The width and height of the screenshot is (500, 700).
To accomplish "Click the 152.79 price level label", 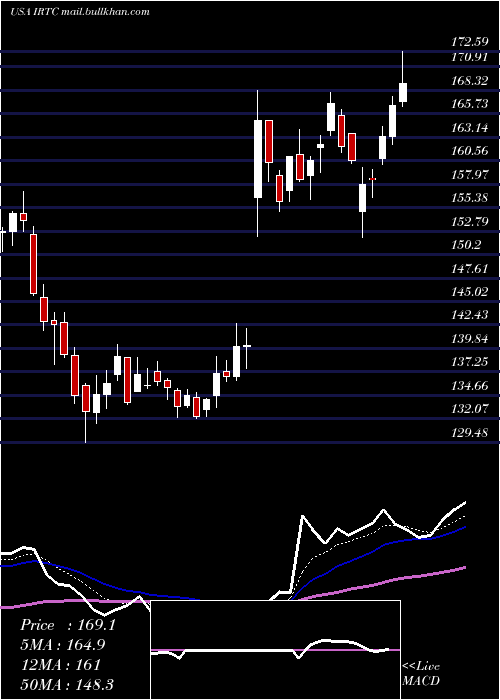I will 470,221.
